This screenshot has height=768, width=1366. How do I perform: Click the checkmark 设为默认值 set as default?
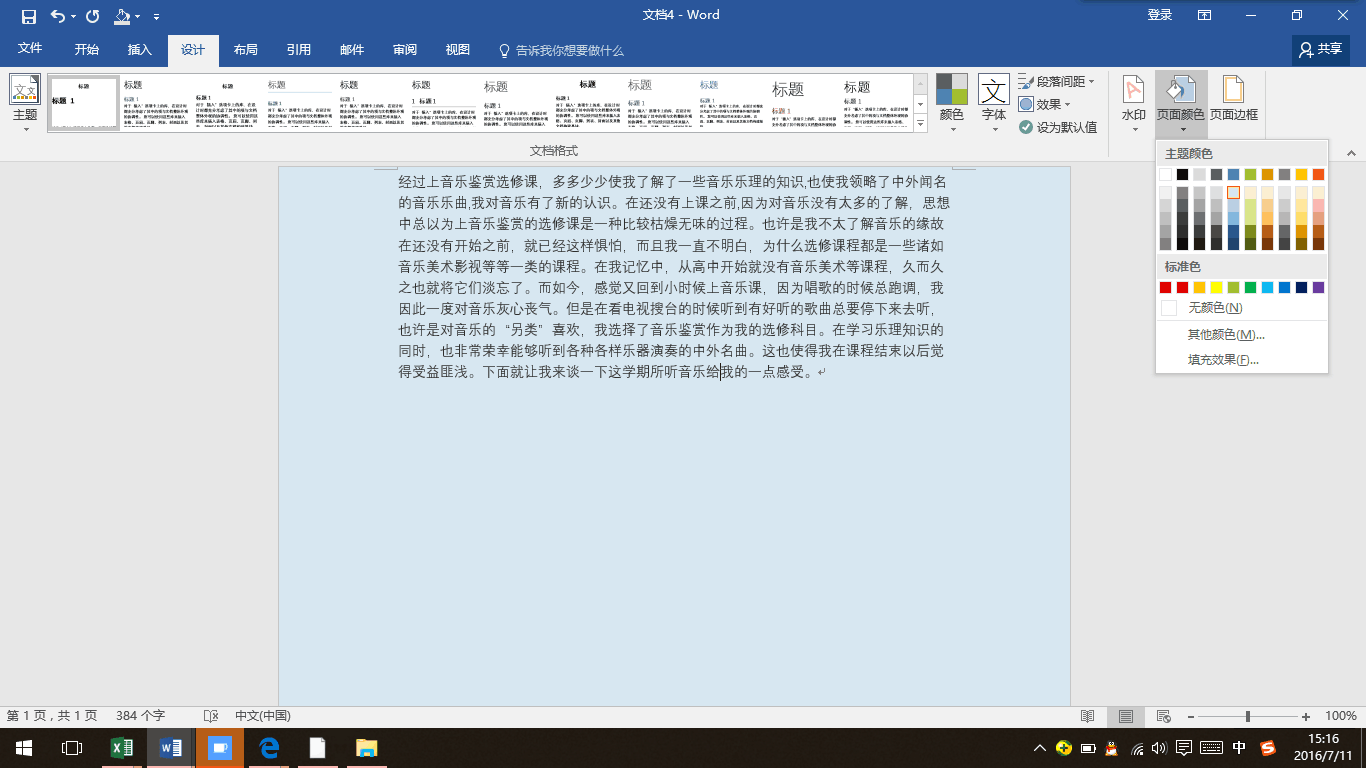pos(1058,127)
